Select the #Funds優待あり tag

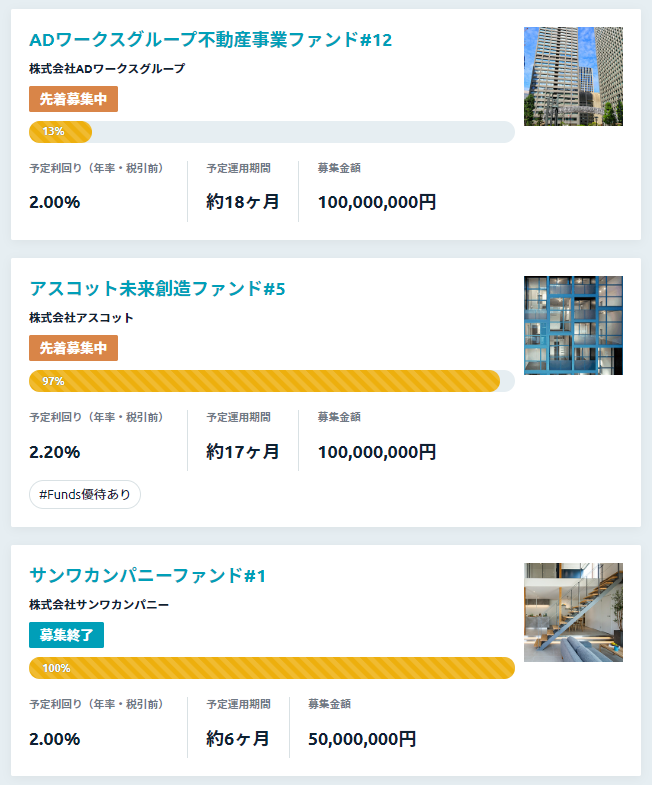point(85,495)
